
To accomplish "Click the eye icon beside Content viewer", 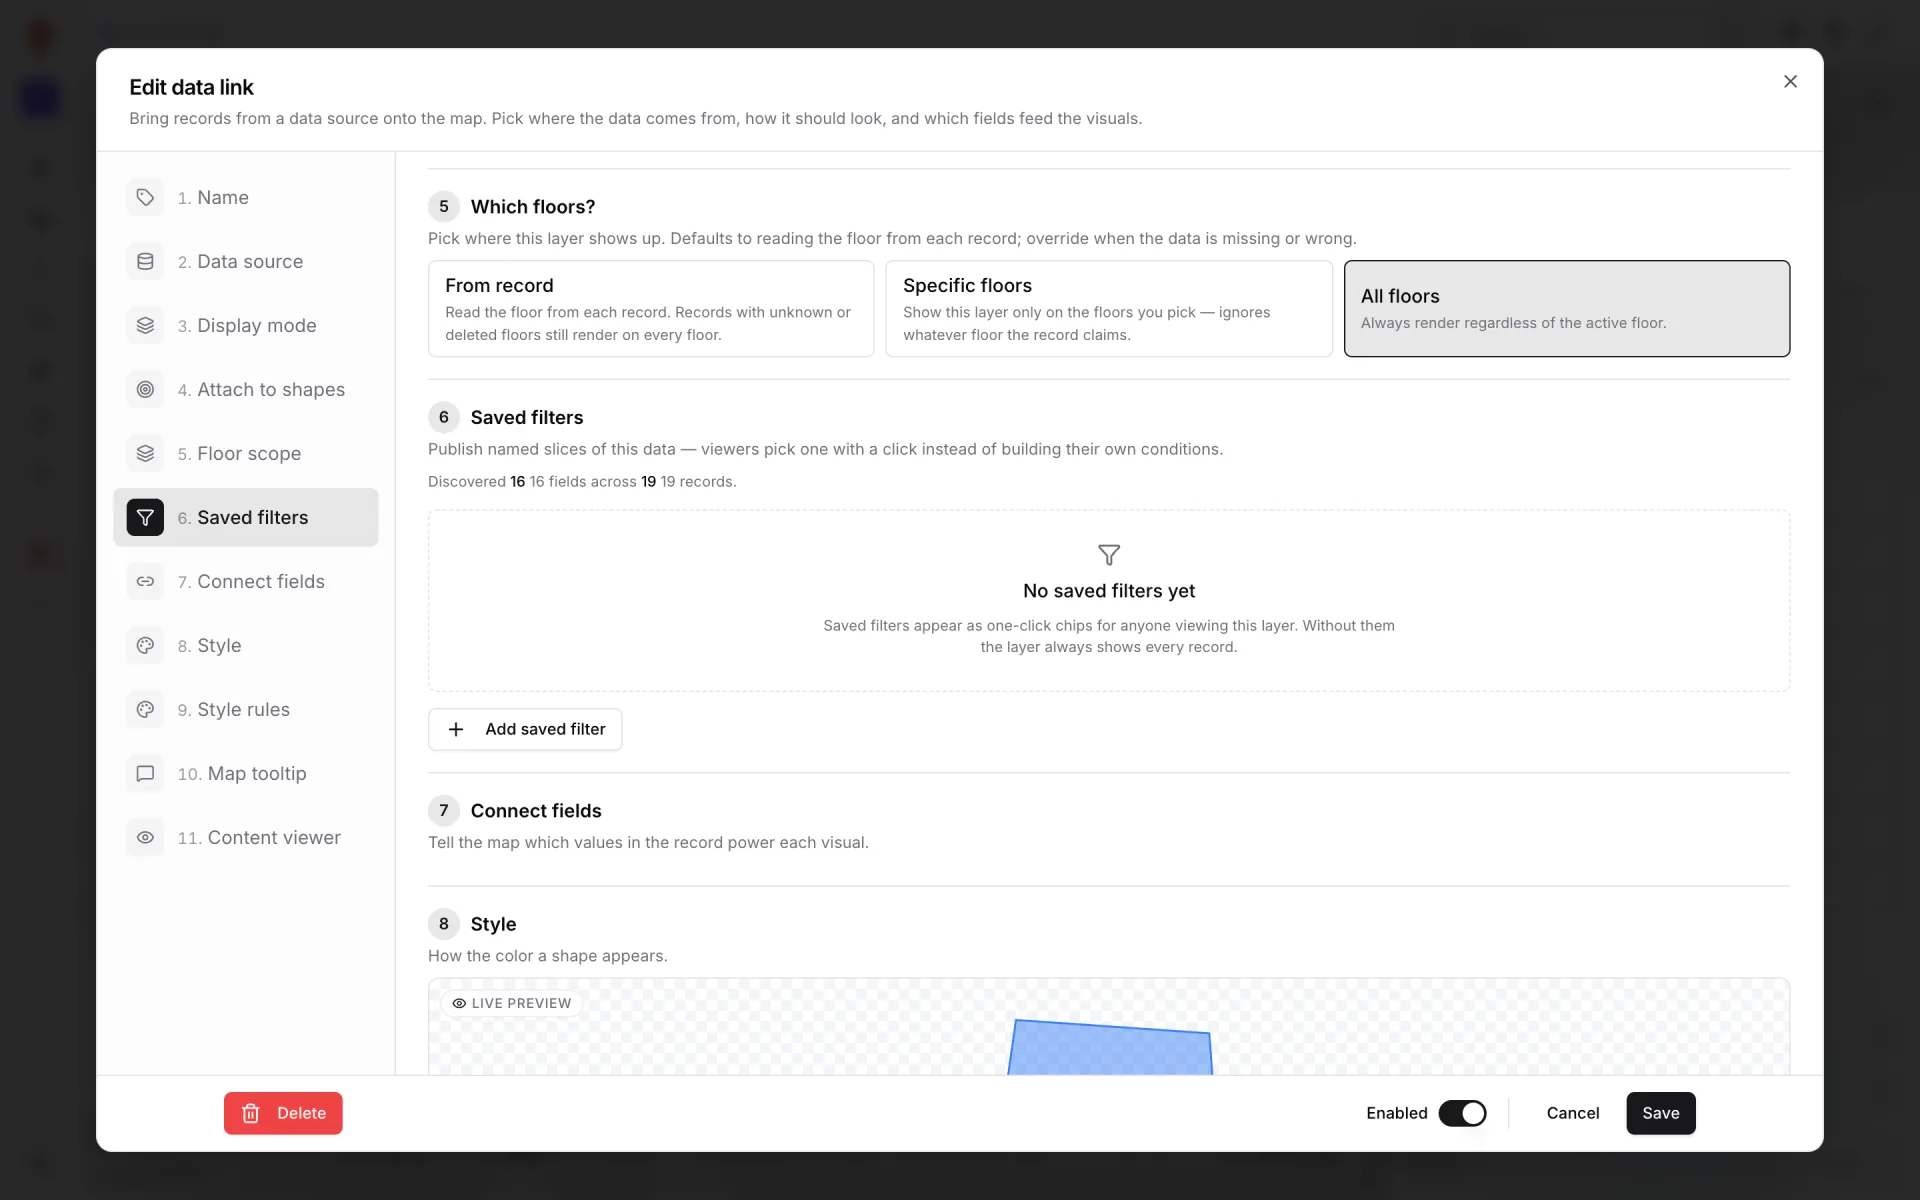I will 145,837.
